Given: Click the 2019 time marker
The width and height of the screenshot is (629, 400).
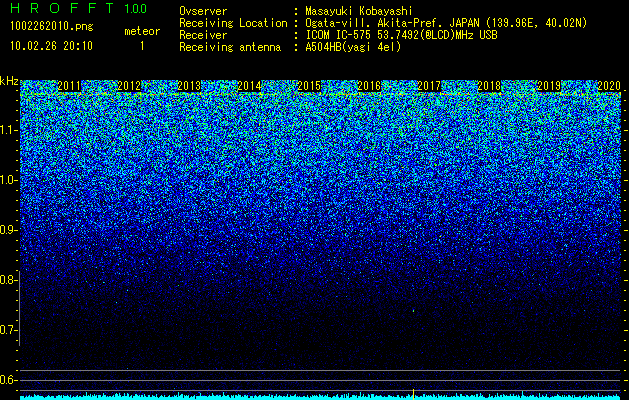Looking at the screenshot, I should (549, 86).
